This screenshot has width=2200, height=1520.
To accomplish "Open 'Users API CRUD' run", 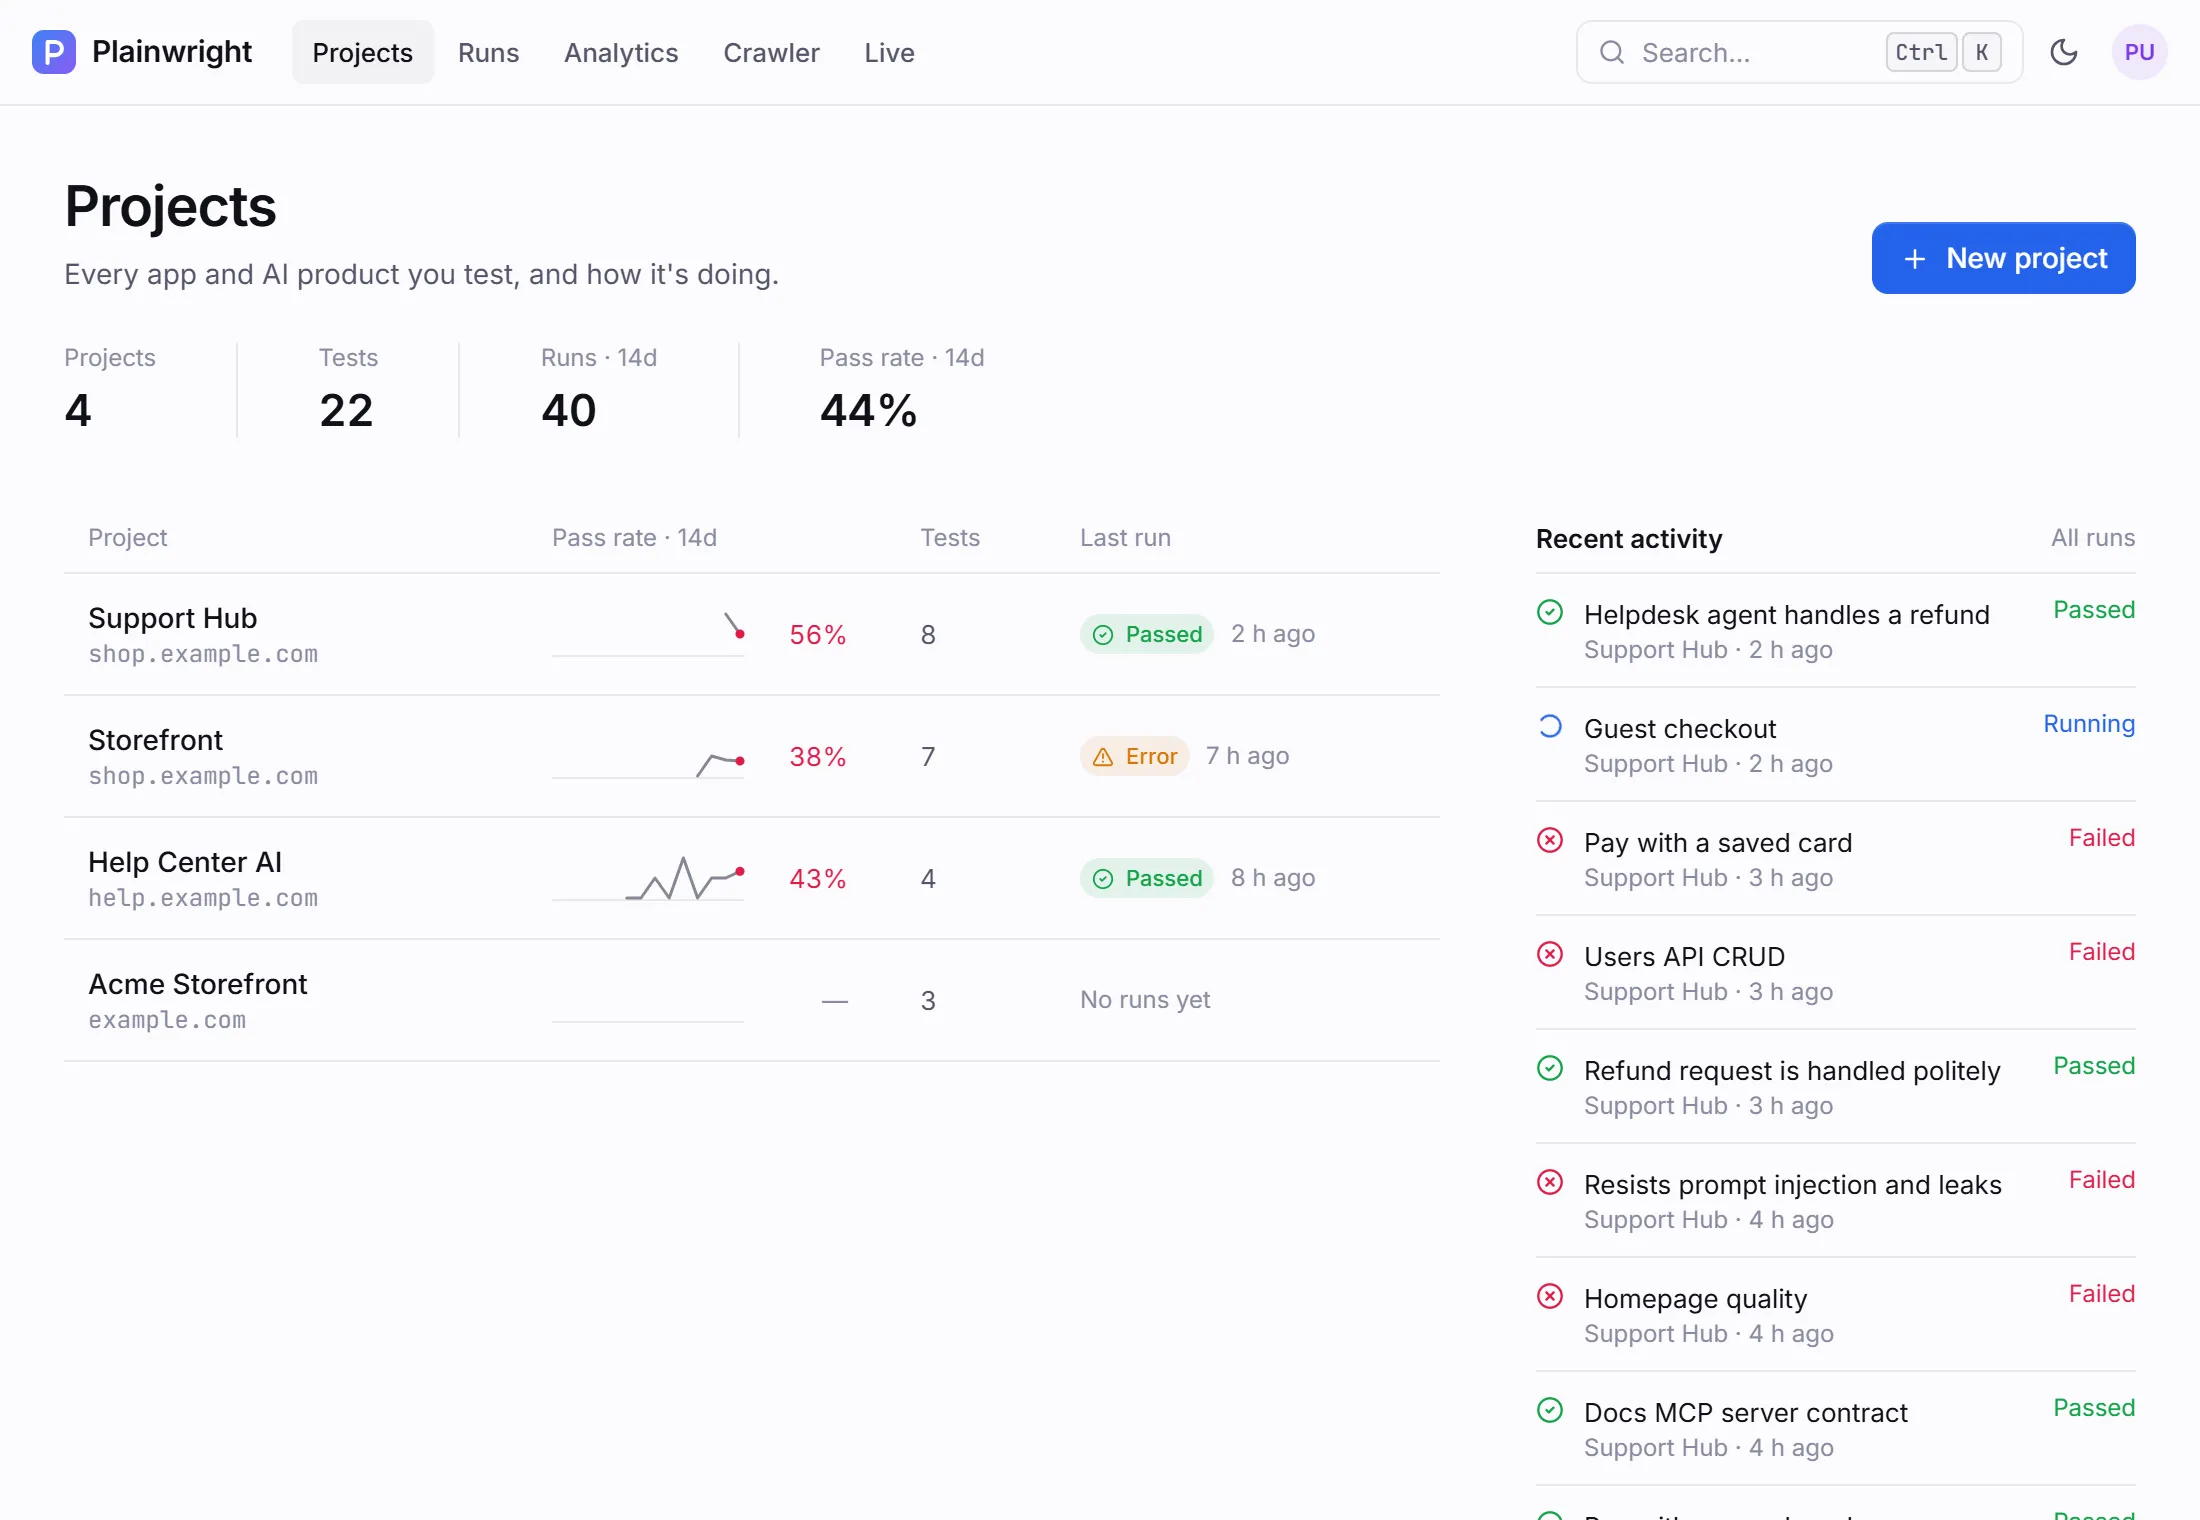I will (1835, 972).
